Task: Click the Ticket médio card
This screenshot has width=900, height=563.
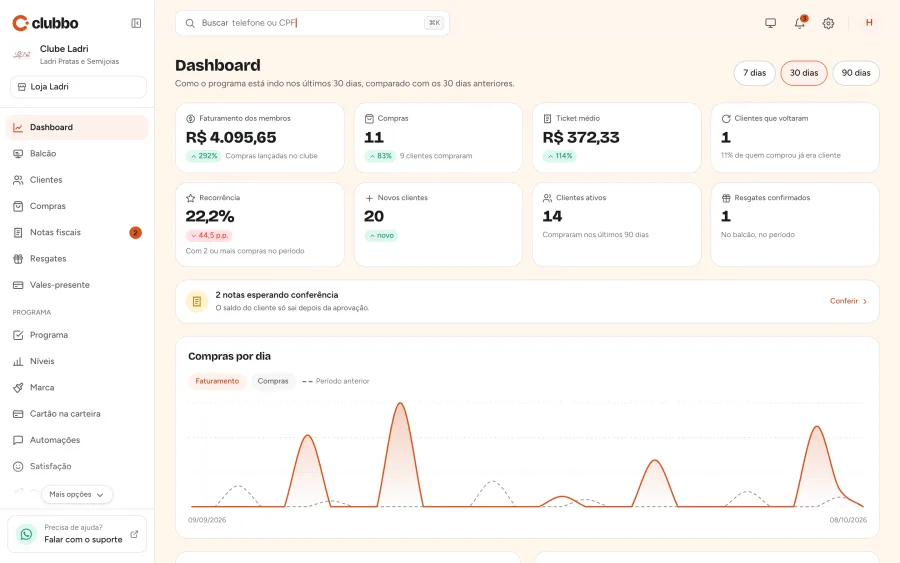Action: (x=617, y=138)
